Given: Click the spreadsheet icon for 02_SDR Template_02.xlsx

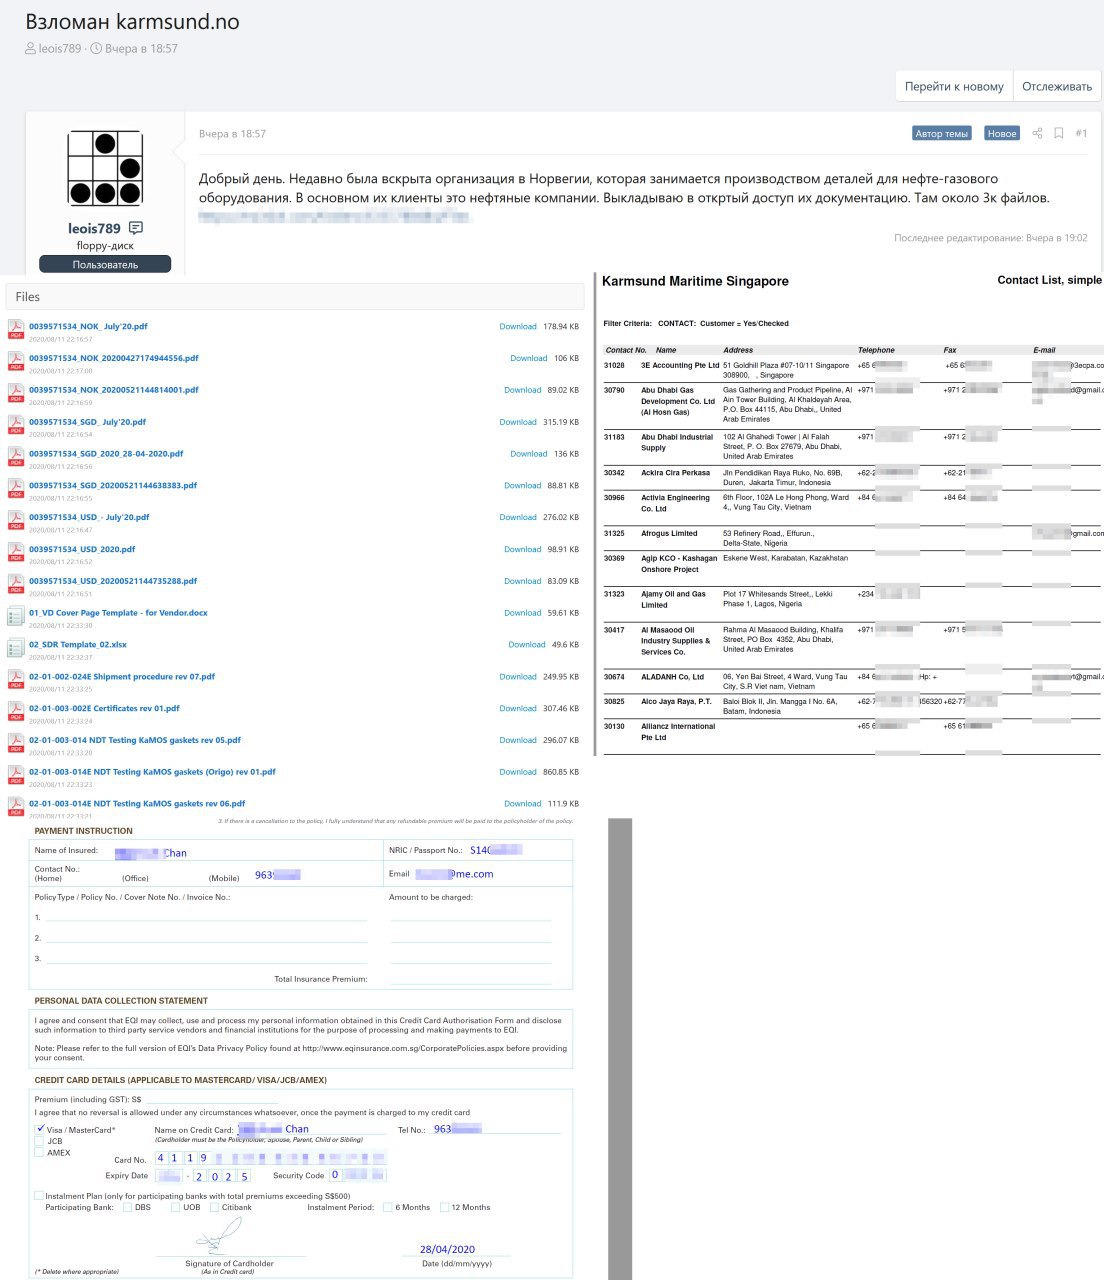Looking at the screenshot, I should [x=16, y=648].
